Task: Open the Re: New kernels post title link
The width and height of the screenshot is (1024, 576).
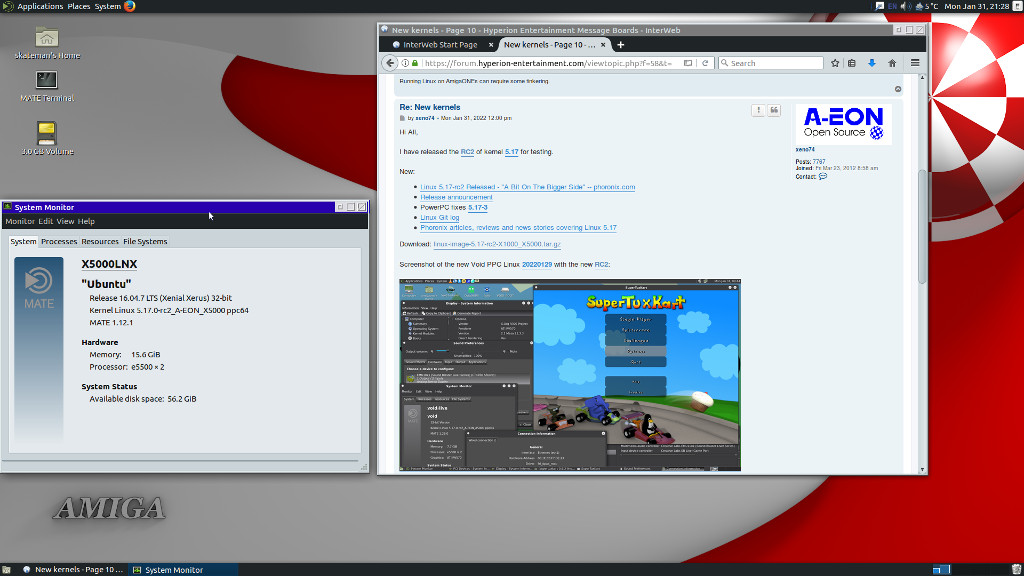Action: point(430,107)
